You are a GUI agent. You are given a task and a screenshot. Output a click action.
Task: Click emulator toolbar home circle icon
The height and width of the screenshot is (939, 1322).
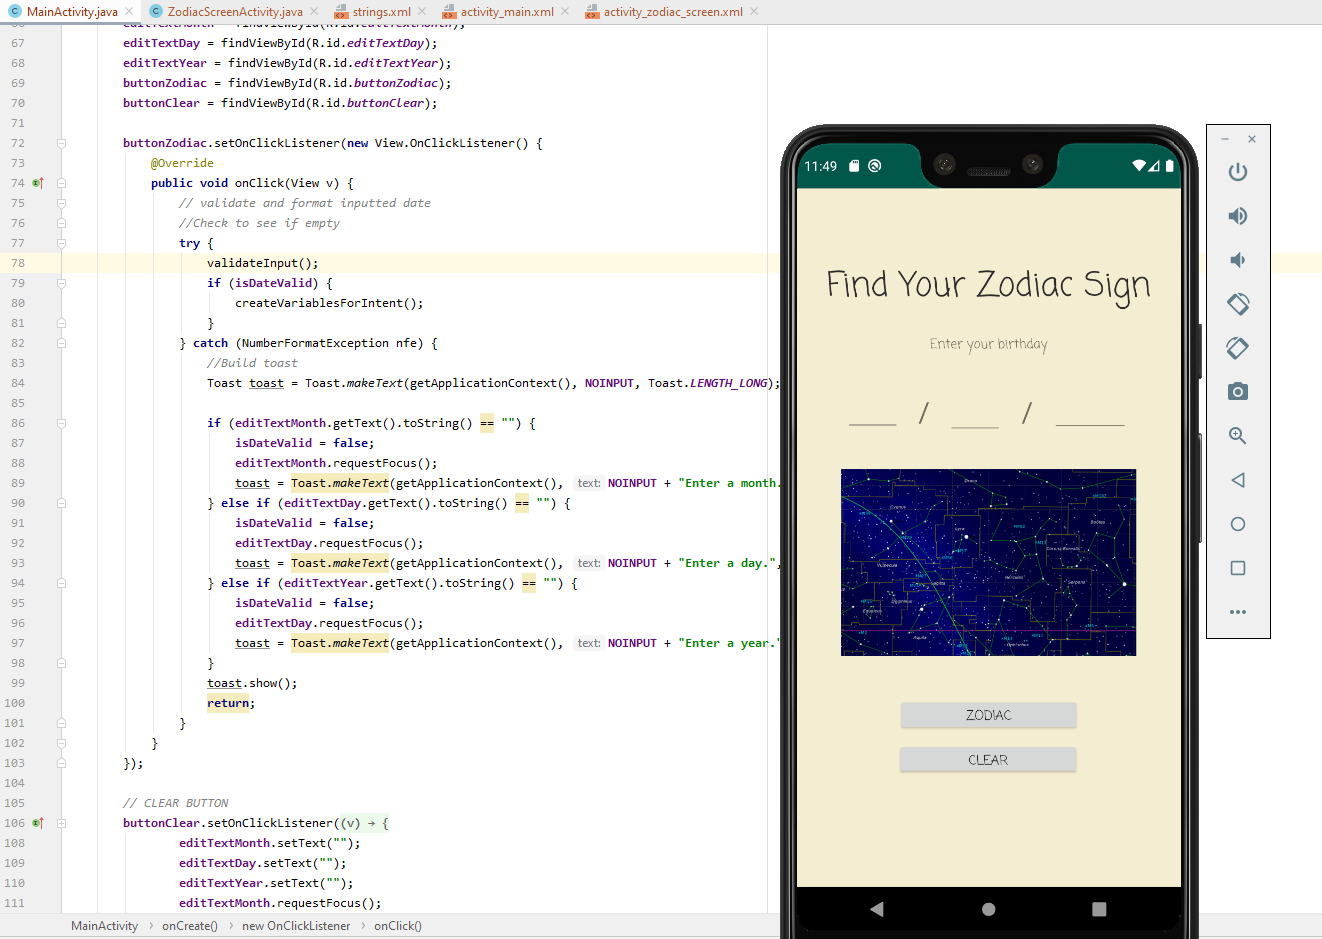(x=1238, y=524)
